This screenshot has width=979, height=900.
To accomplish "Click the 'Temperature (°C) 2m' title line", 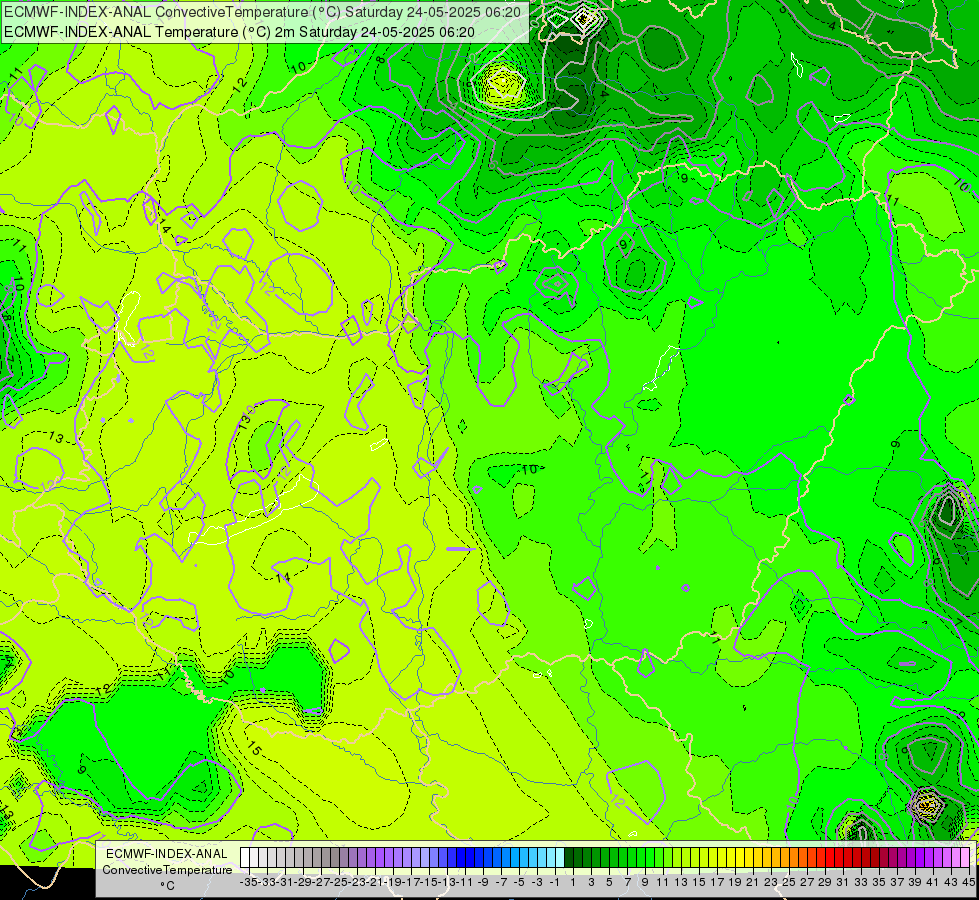I will 240,32.
